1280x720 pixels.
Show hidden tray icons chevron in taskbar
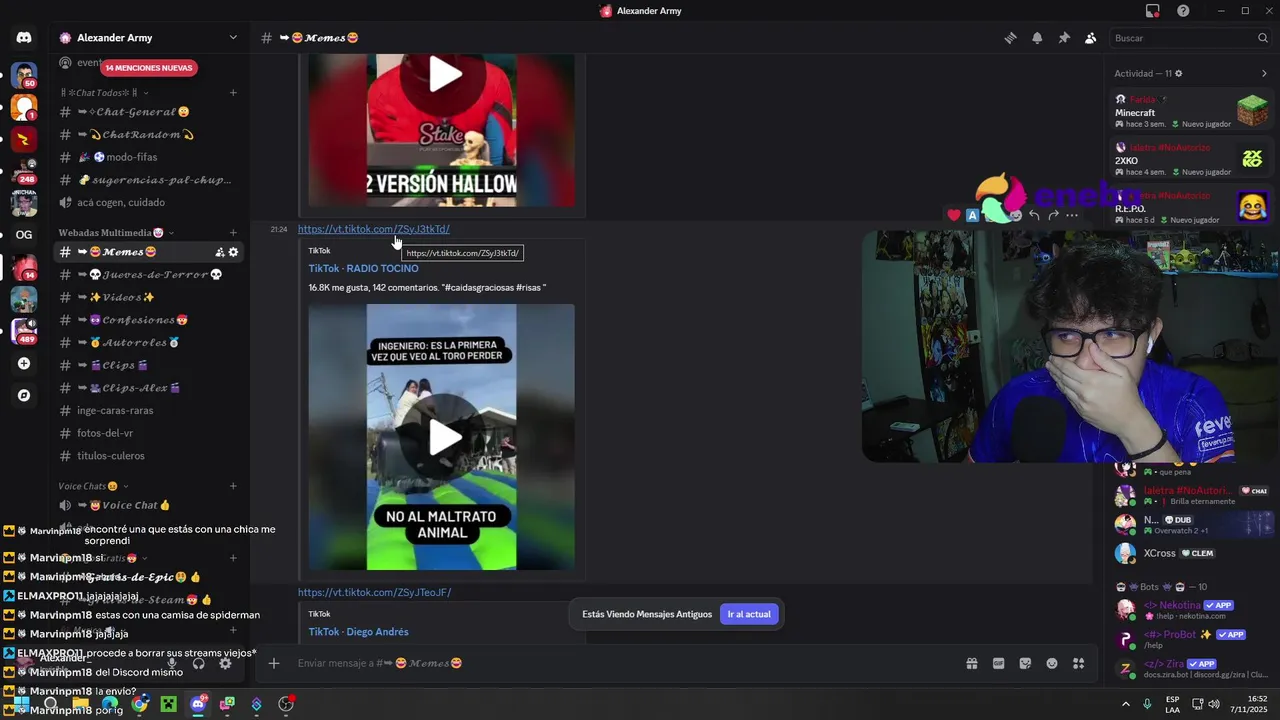tap(1126, 704)
